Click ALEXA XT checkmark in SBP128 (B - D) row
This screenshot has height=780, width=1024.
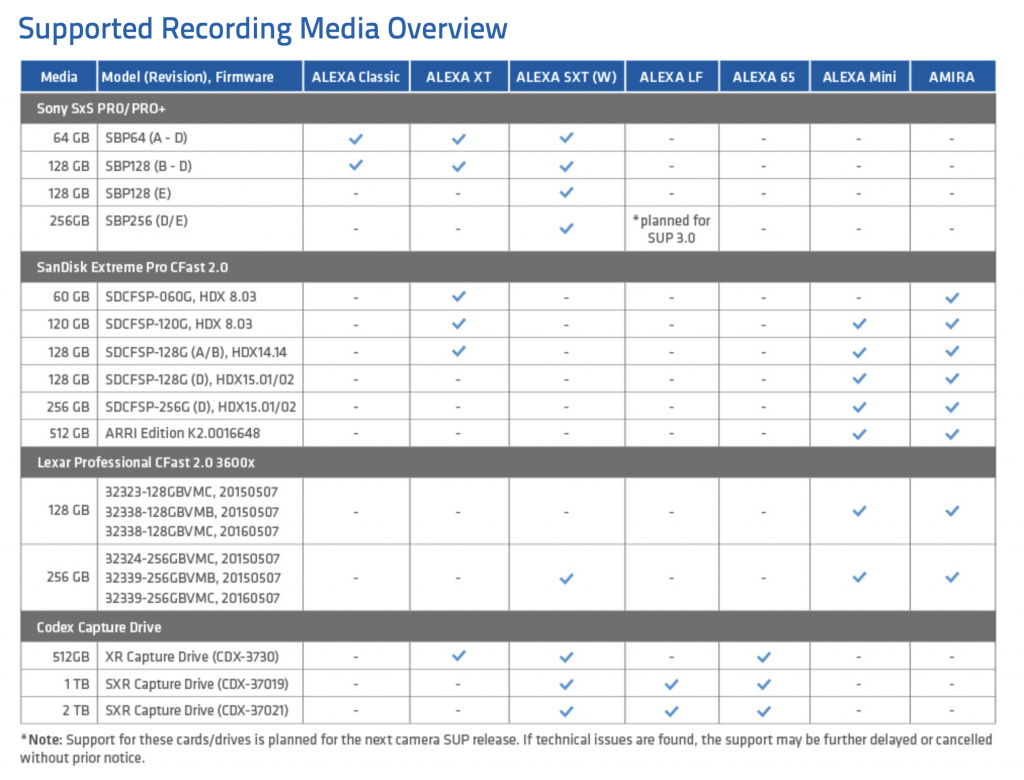click(459, 166)
